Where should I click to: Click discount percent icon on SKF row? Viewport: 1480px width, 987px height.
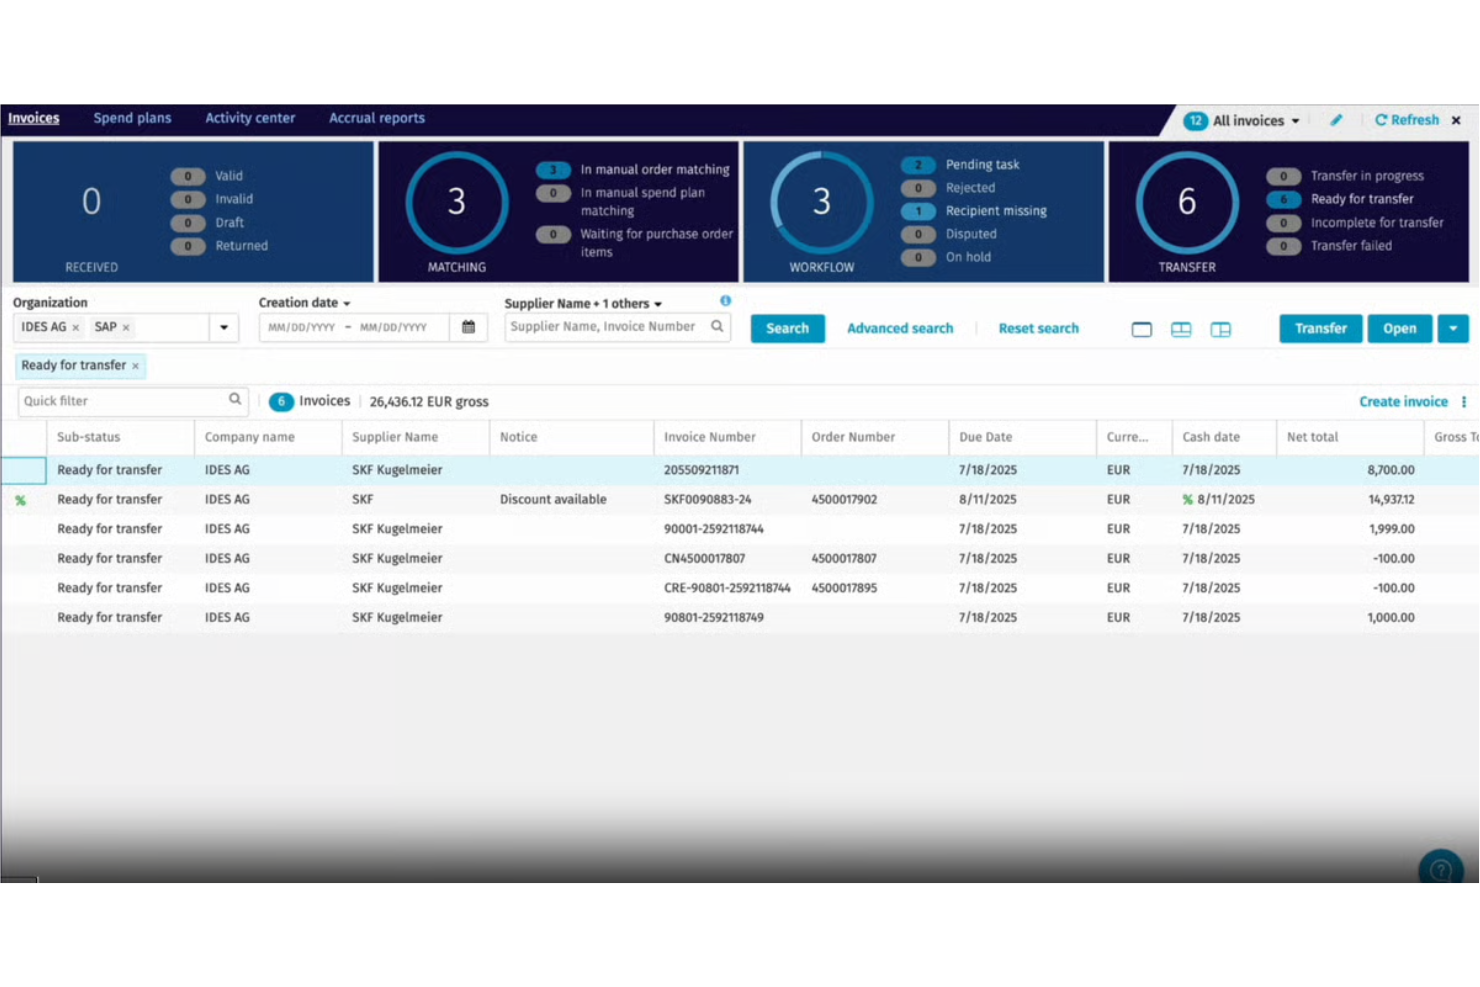coord(20,500)
